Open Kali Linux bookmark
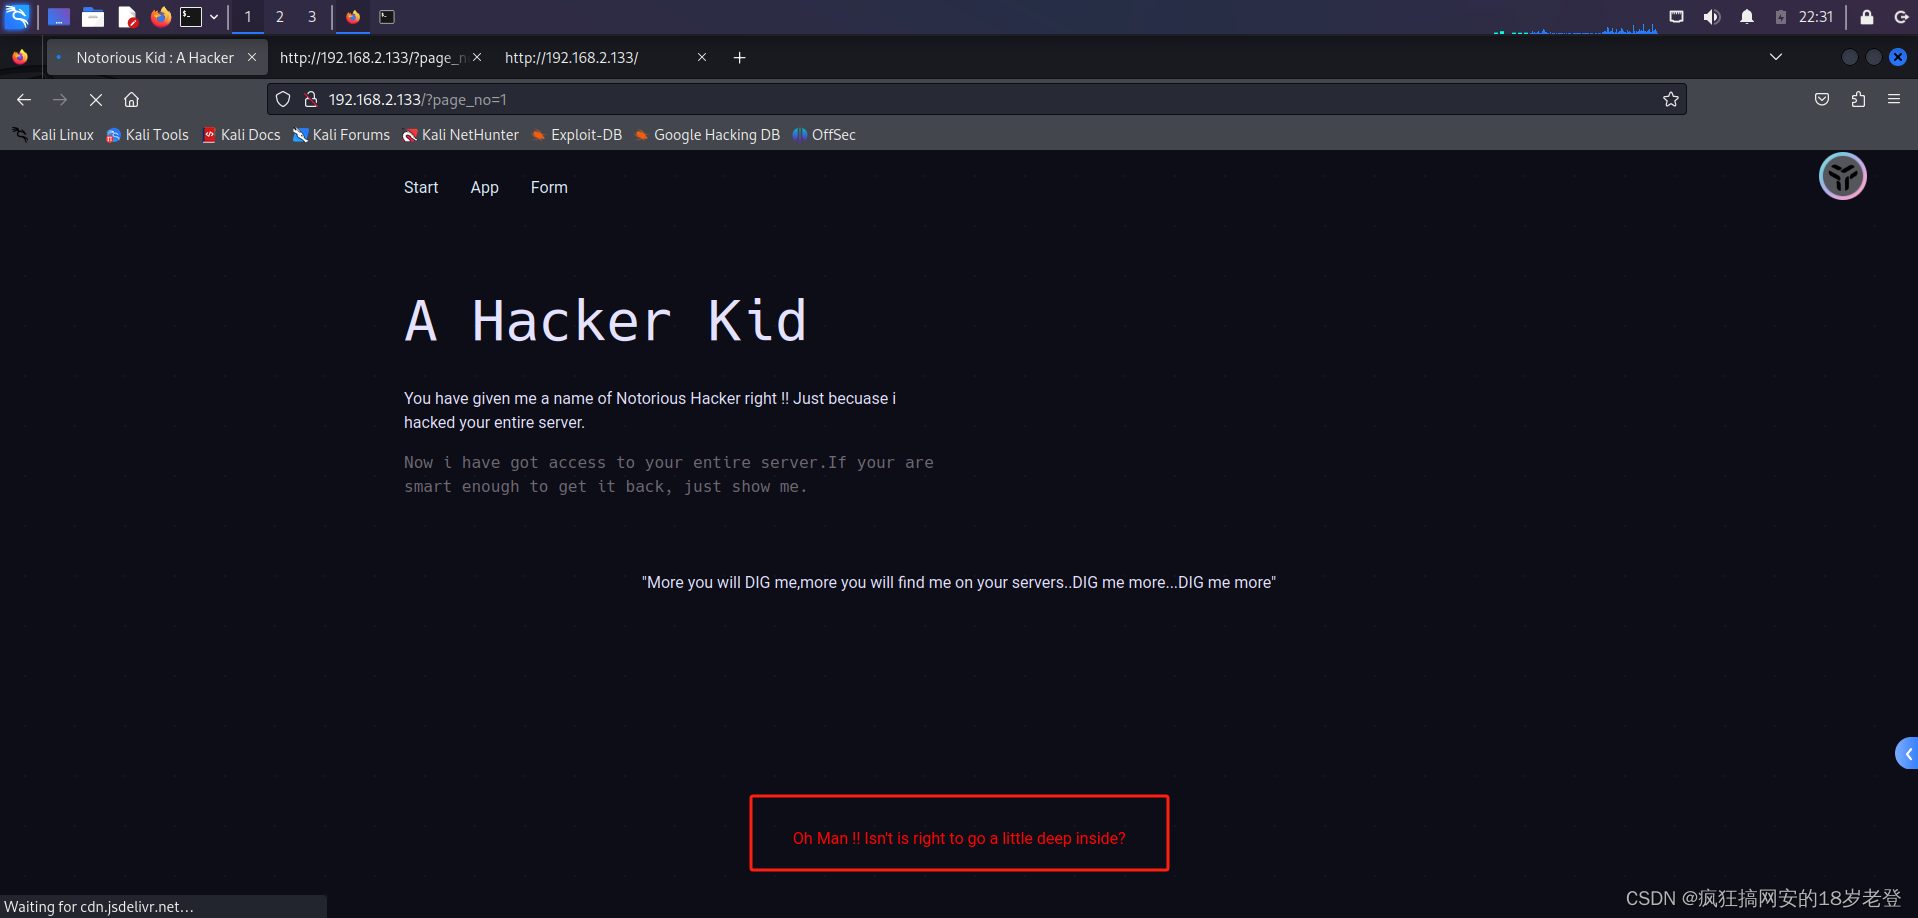 (x=53, y=135)
